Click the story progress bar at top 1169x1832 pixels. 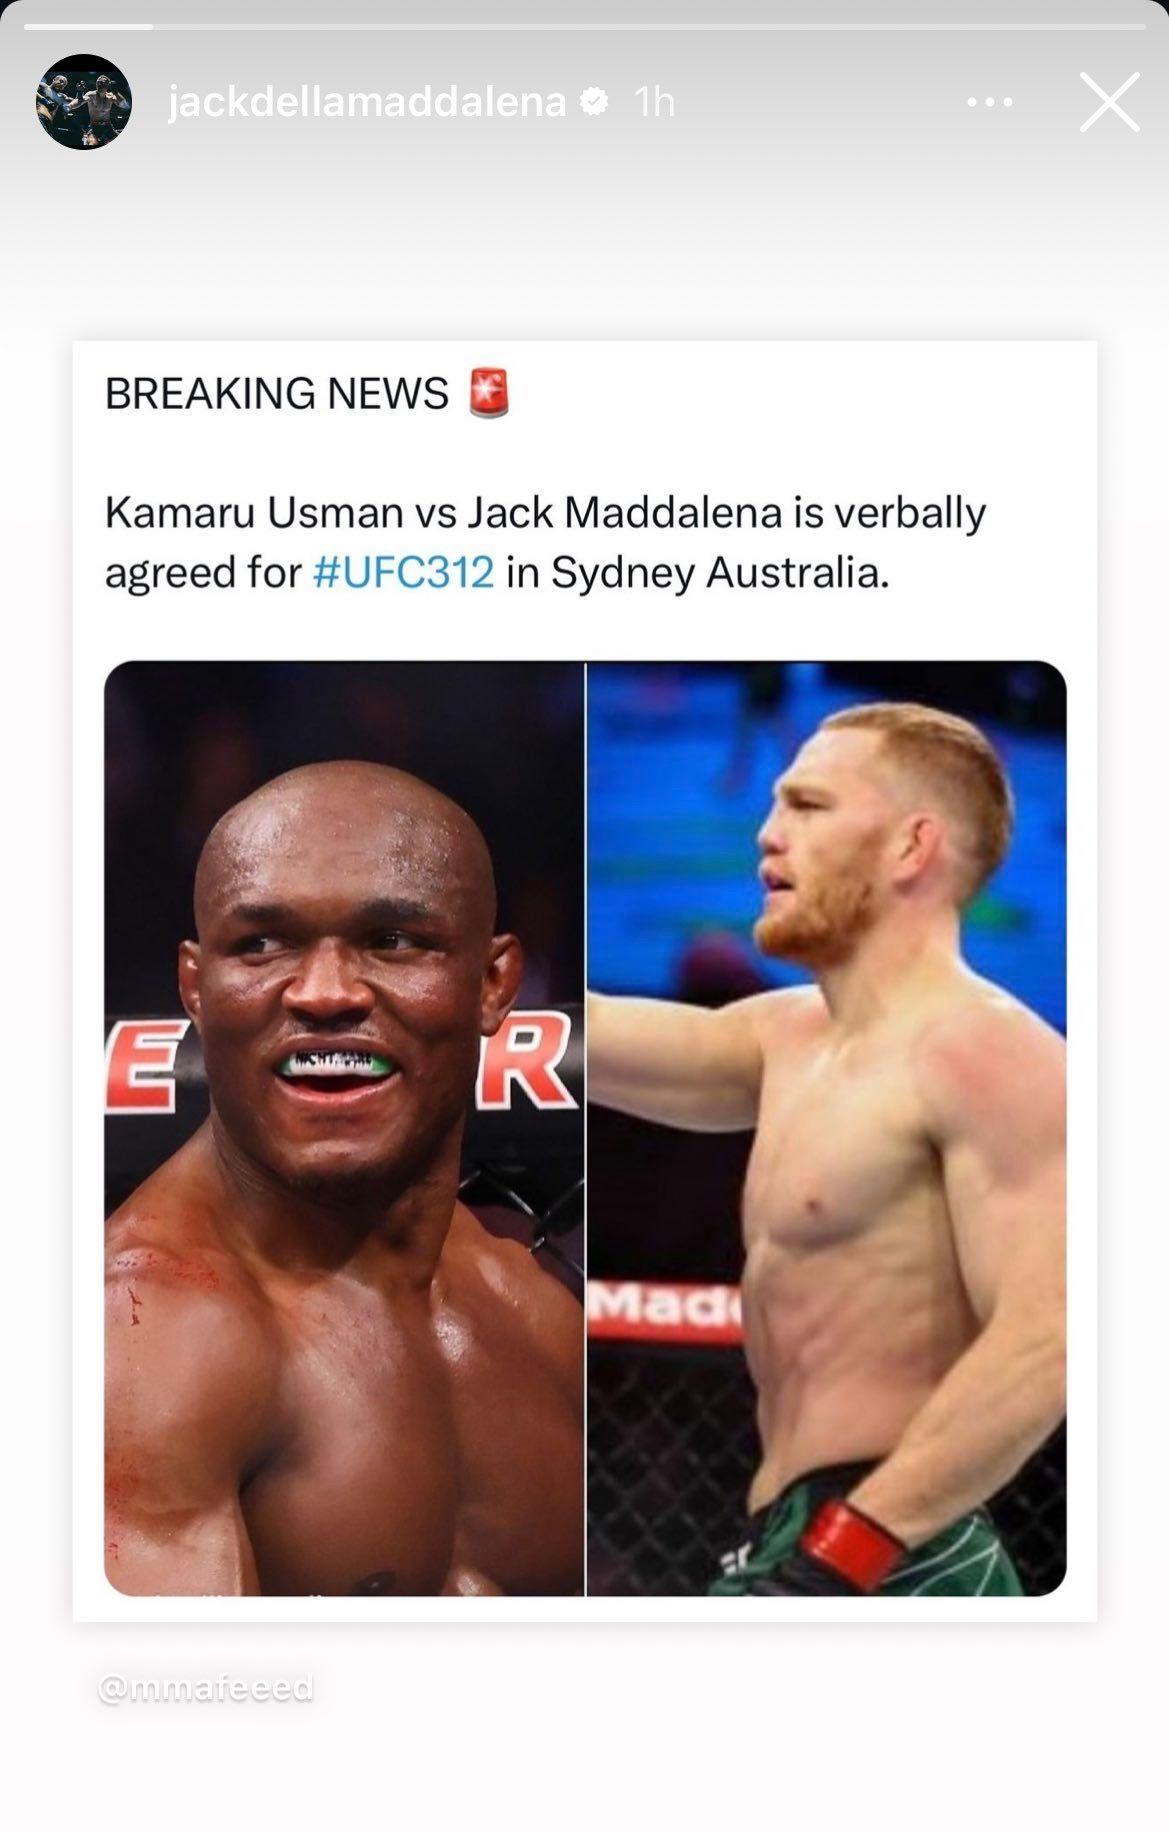[584, 27]
